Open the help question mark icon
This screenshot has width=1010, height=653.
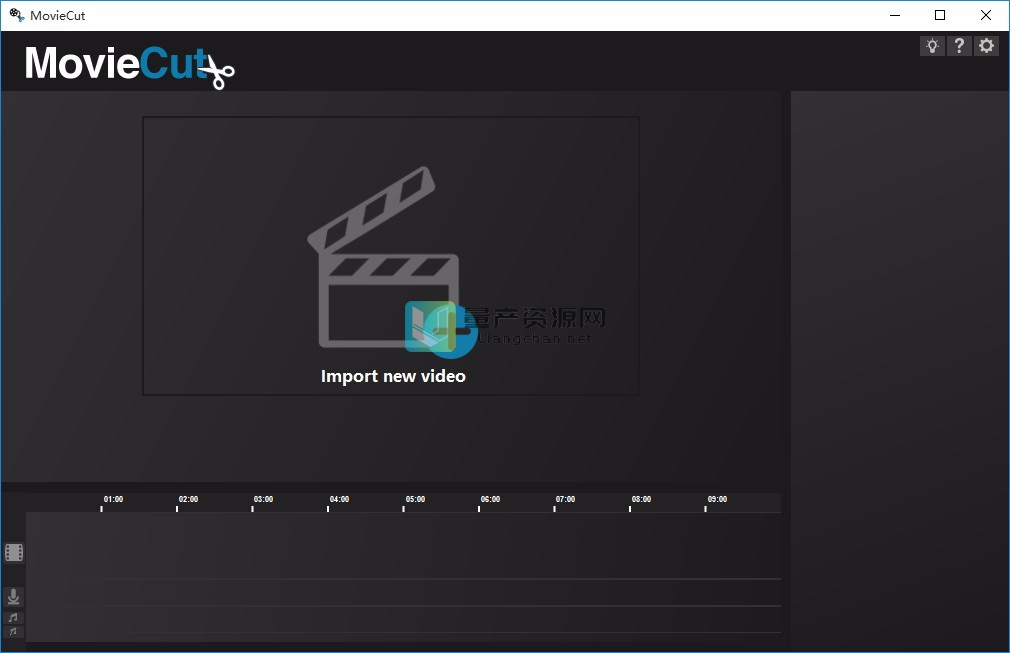click(x=959, y=46)
